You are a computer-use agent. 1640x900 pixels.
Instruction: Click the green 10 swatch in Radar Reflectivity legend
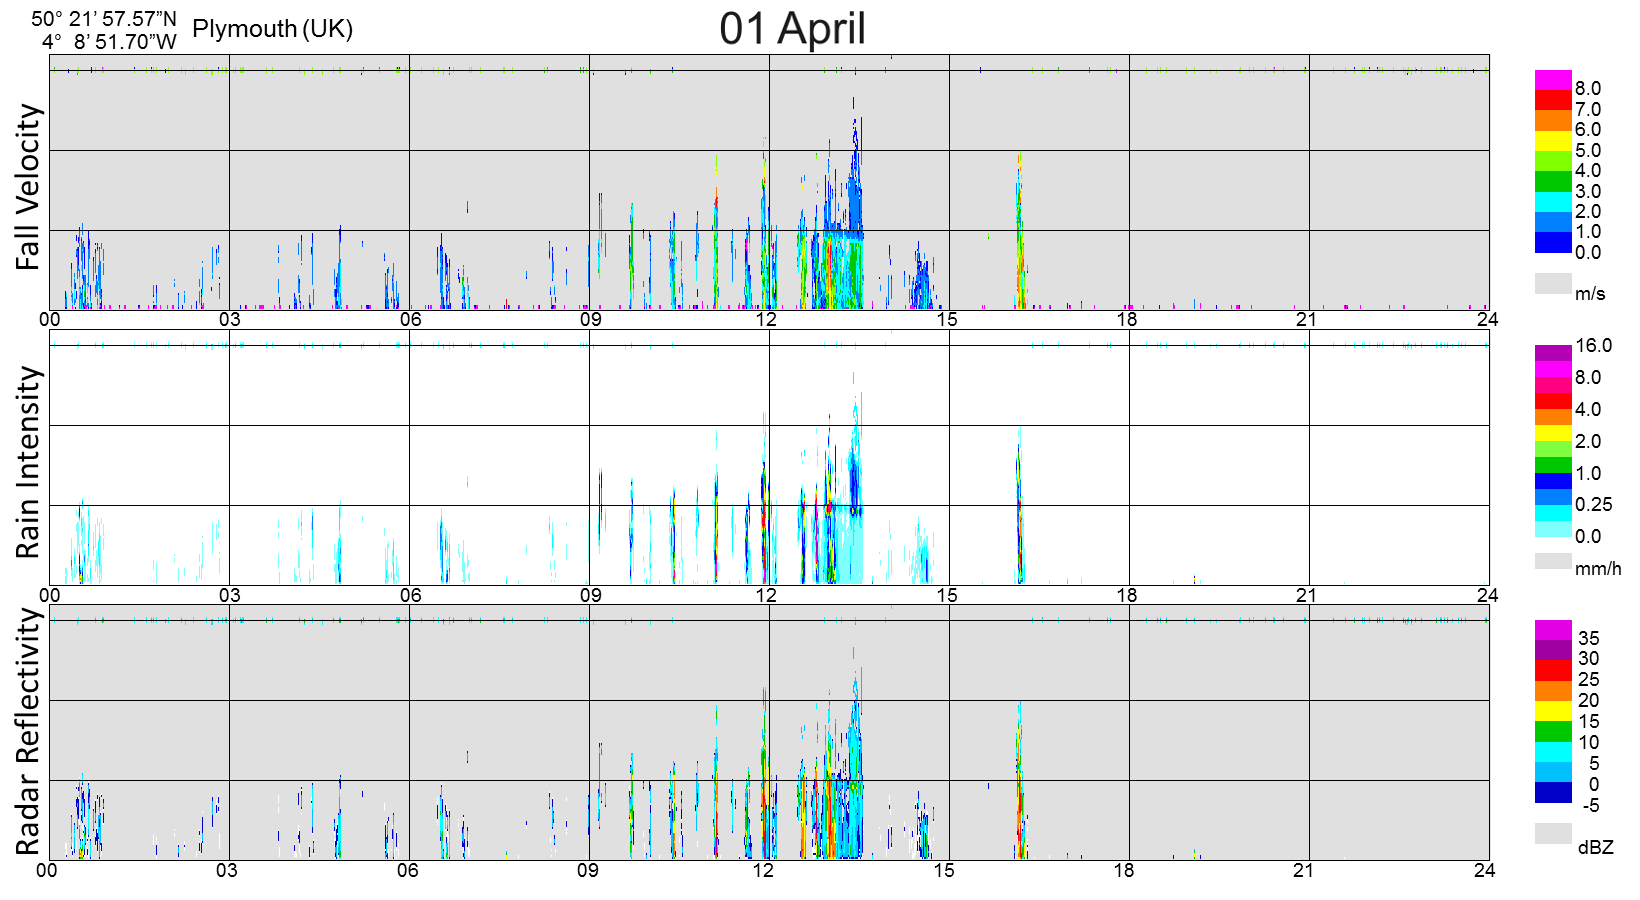pyautogui.click(x=1553, y=732)
